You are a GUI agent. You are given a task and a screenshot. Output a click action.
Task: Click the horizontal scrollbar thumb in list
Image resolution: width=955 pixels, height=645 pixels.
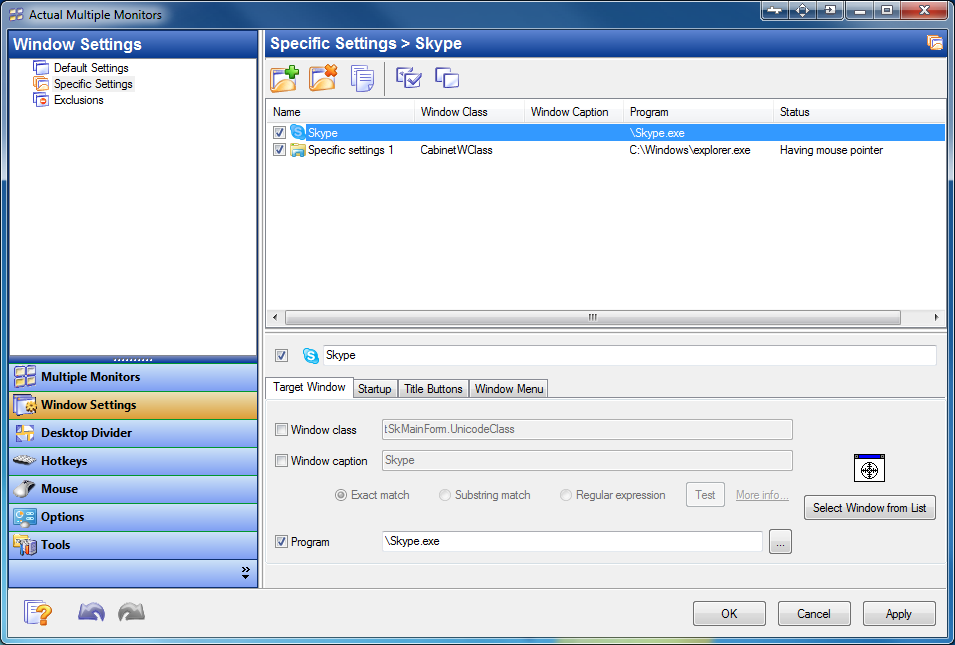pos(593,317)
